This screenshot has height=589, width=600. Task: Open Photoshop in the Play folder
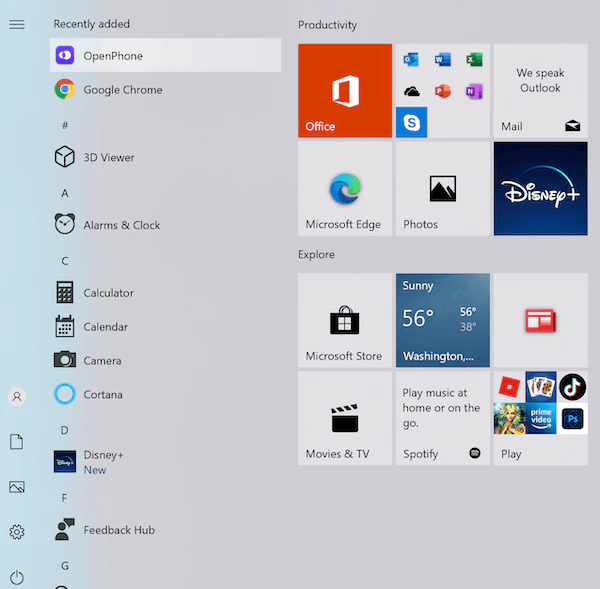pos(572,418)
